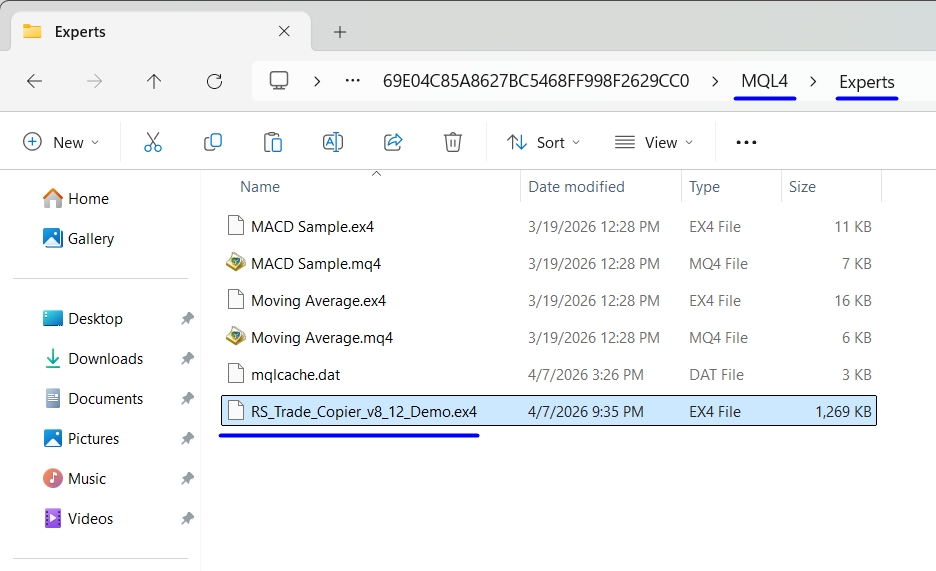
Task: Open Home in the navigation pane
Action: point(76,199)
